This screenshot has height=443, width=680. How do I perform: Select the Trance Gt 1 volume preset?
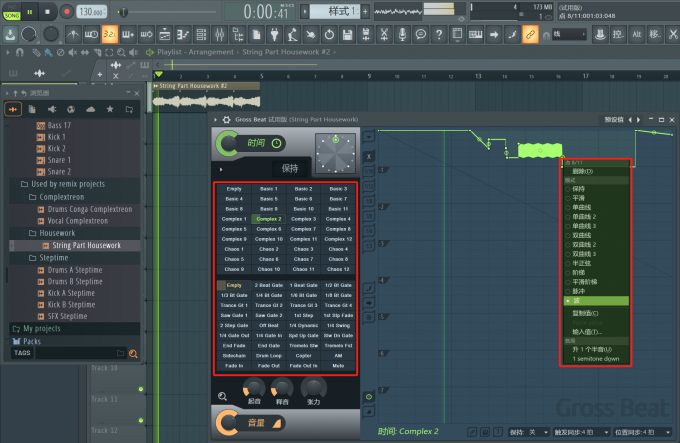pyautogui.click(x=234, y=305)
